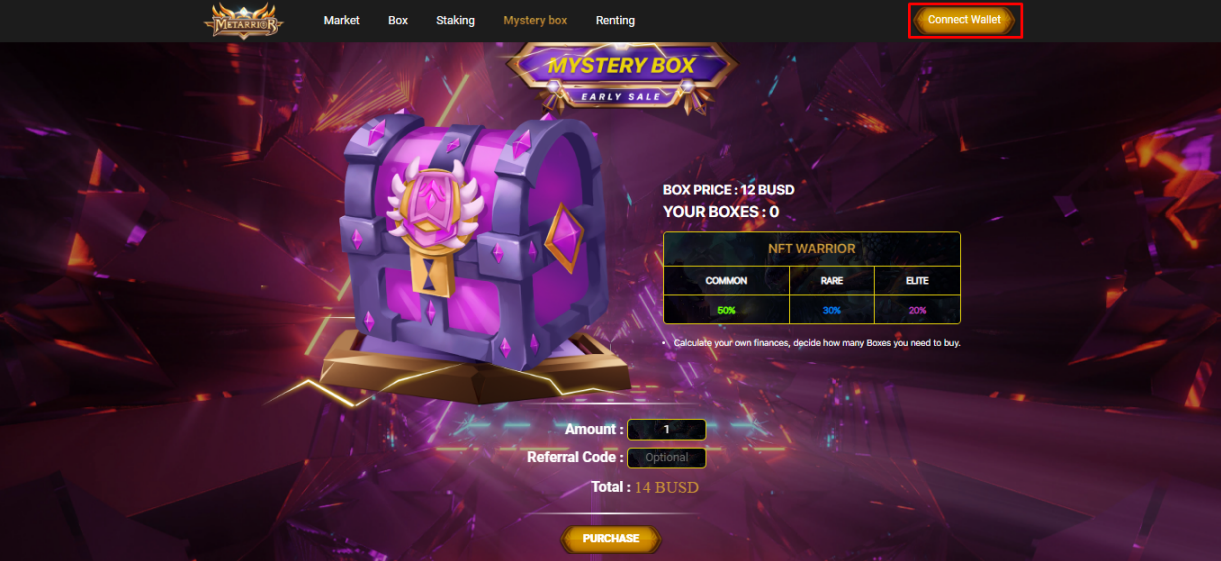Select the RARE rarity column
The height and width of the screenshot is (561, 1221).
[832, 281]
